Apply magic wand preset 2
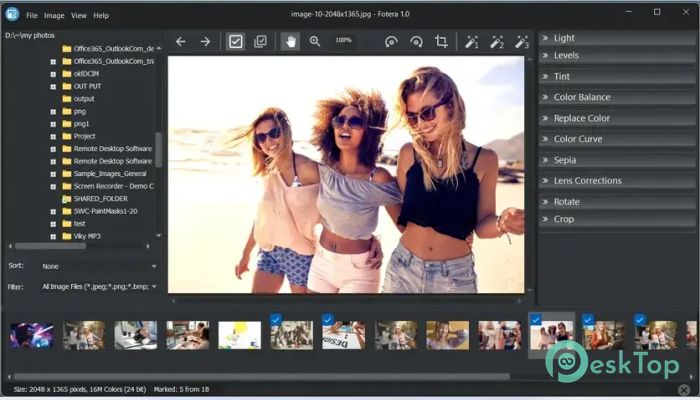Screen dimensions: 700x400 pyautogui.click(x=496, y=42)
